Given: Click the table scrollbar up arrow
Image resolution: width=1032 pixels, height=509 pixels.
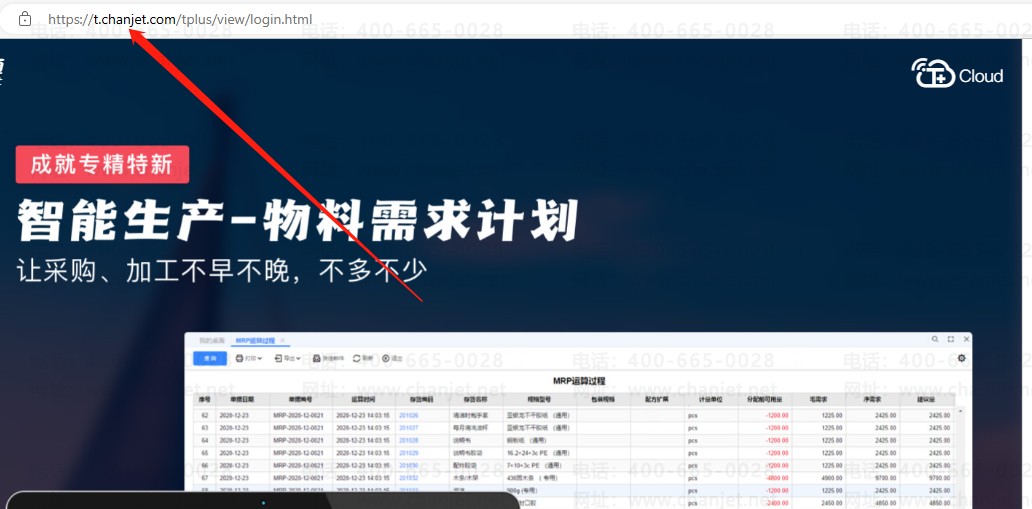Looking at the screenshot, I should coord(959,412).
